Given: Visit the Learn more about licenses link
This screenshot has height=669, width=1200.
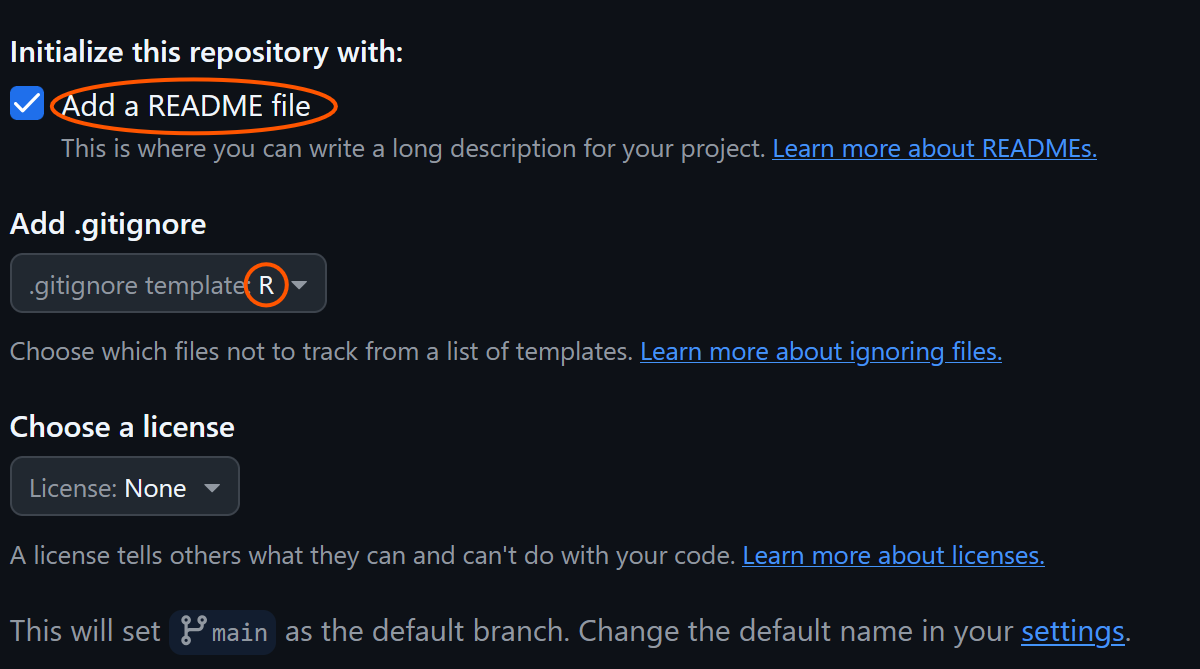Looking at the screenshot, I should (x=893, y=556).
